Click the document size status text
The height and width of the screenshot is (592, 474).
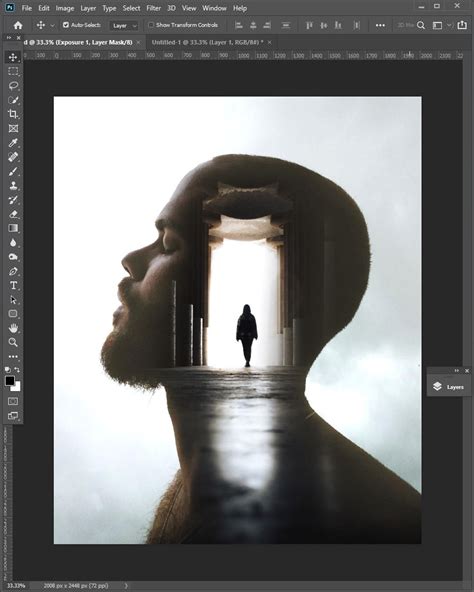pos(76,586)
